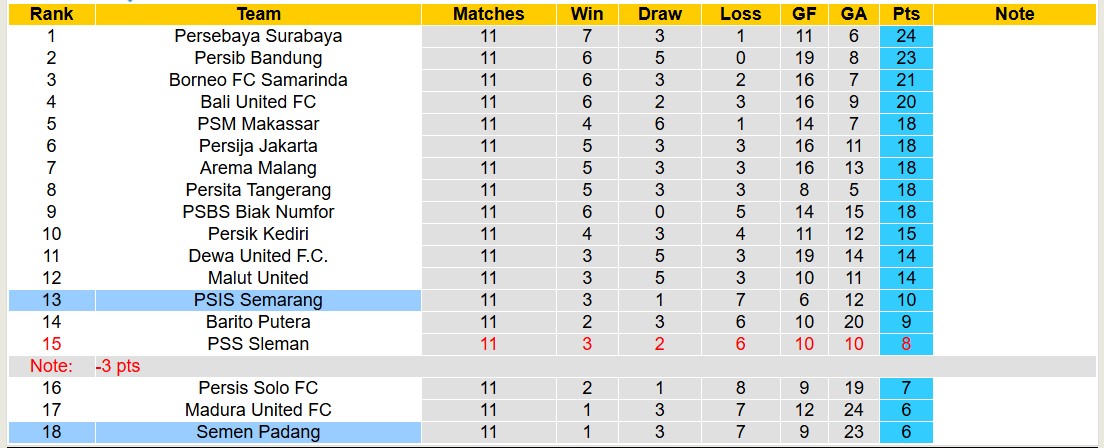Screen dimensions: 1104x448
Task: Select Persebaya Surabaya's 24 points cell
Action: click(906, 36)
